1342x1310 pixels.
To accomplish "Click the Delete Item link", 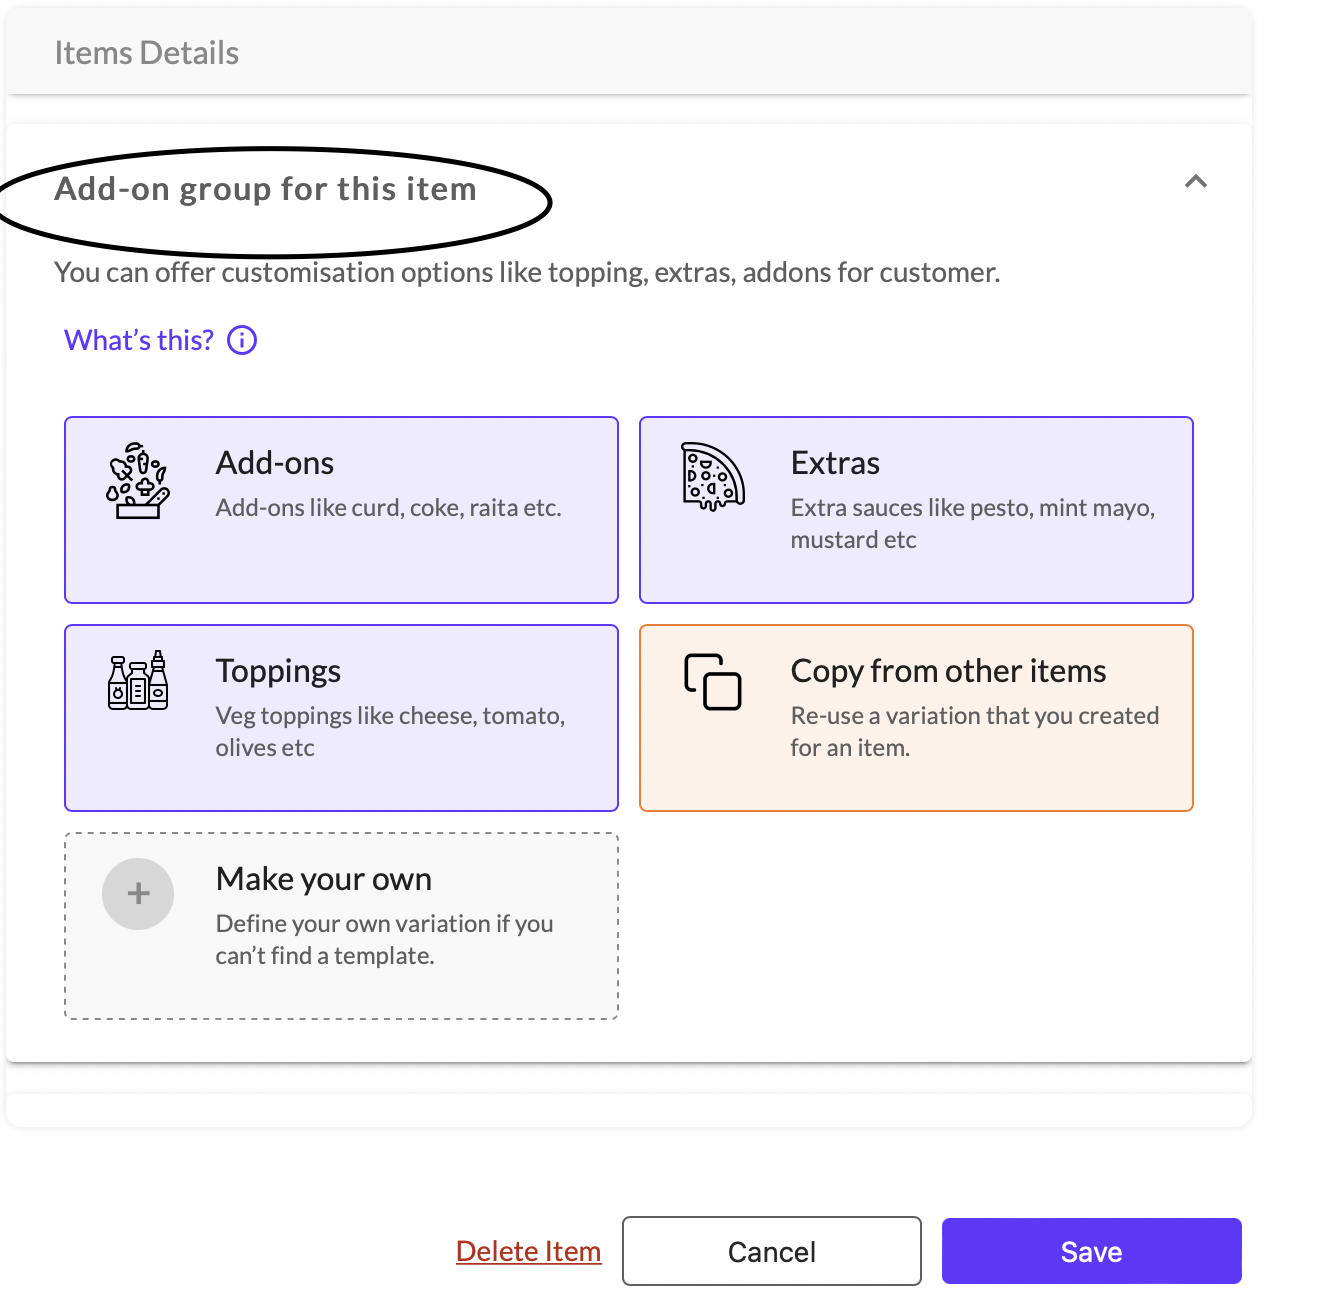I will coord(529,1251).
